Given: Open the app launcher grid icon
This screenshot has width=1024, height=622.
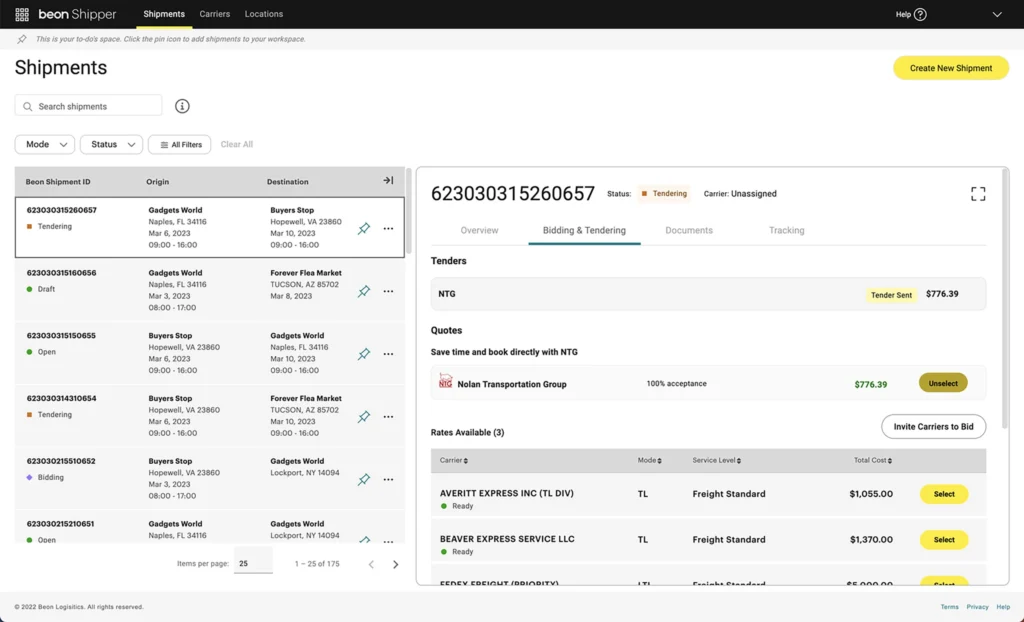Looking at the screenshot, I should (x=22, y=14).
